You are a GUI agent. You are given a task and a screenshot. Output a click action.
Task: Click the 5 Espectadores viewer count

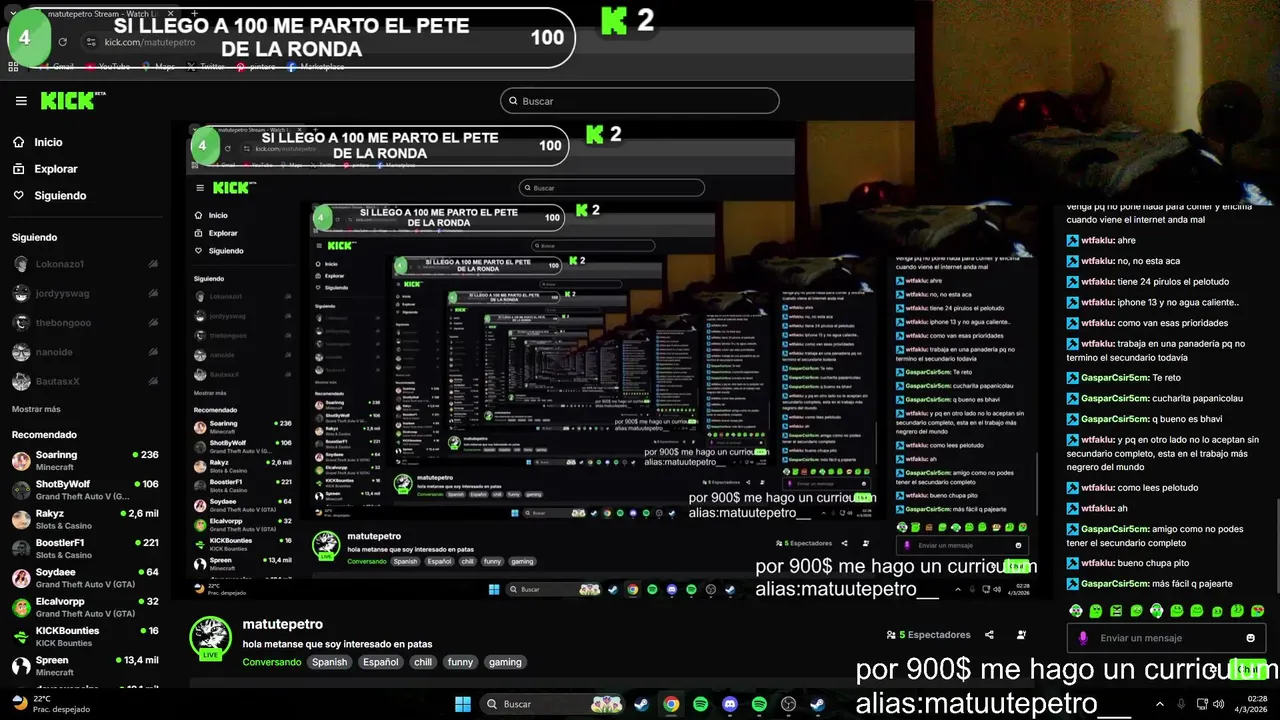(928, 635)
